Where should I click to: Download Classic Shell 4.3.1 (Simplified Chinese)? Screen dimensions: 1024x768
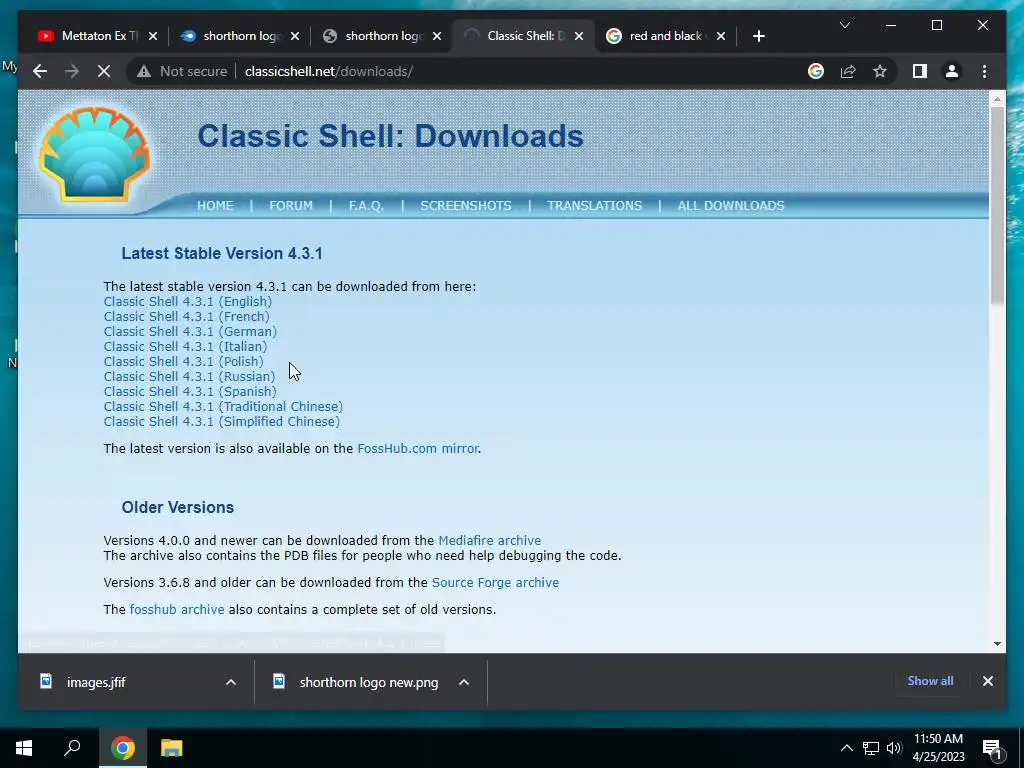pos(221,421)
